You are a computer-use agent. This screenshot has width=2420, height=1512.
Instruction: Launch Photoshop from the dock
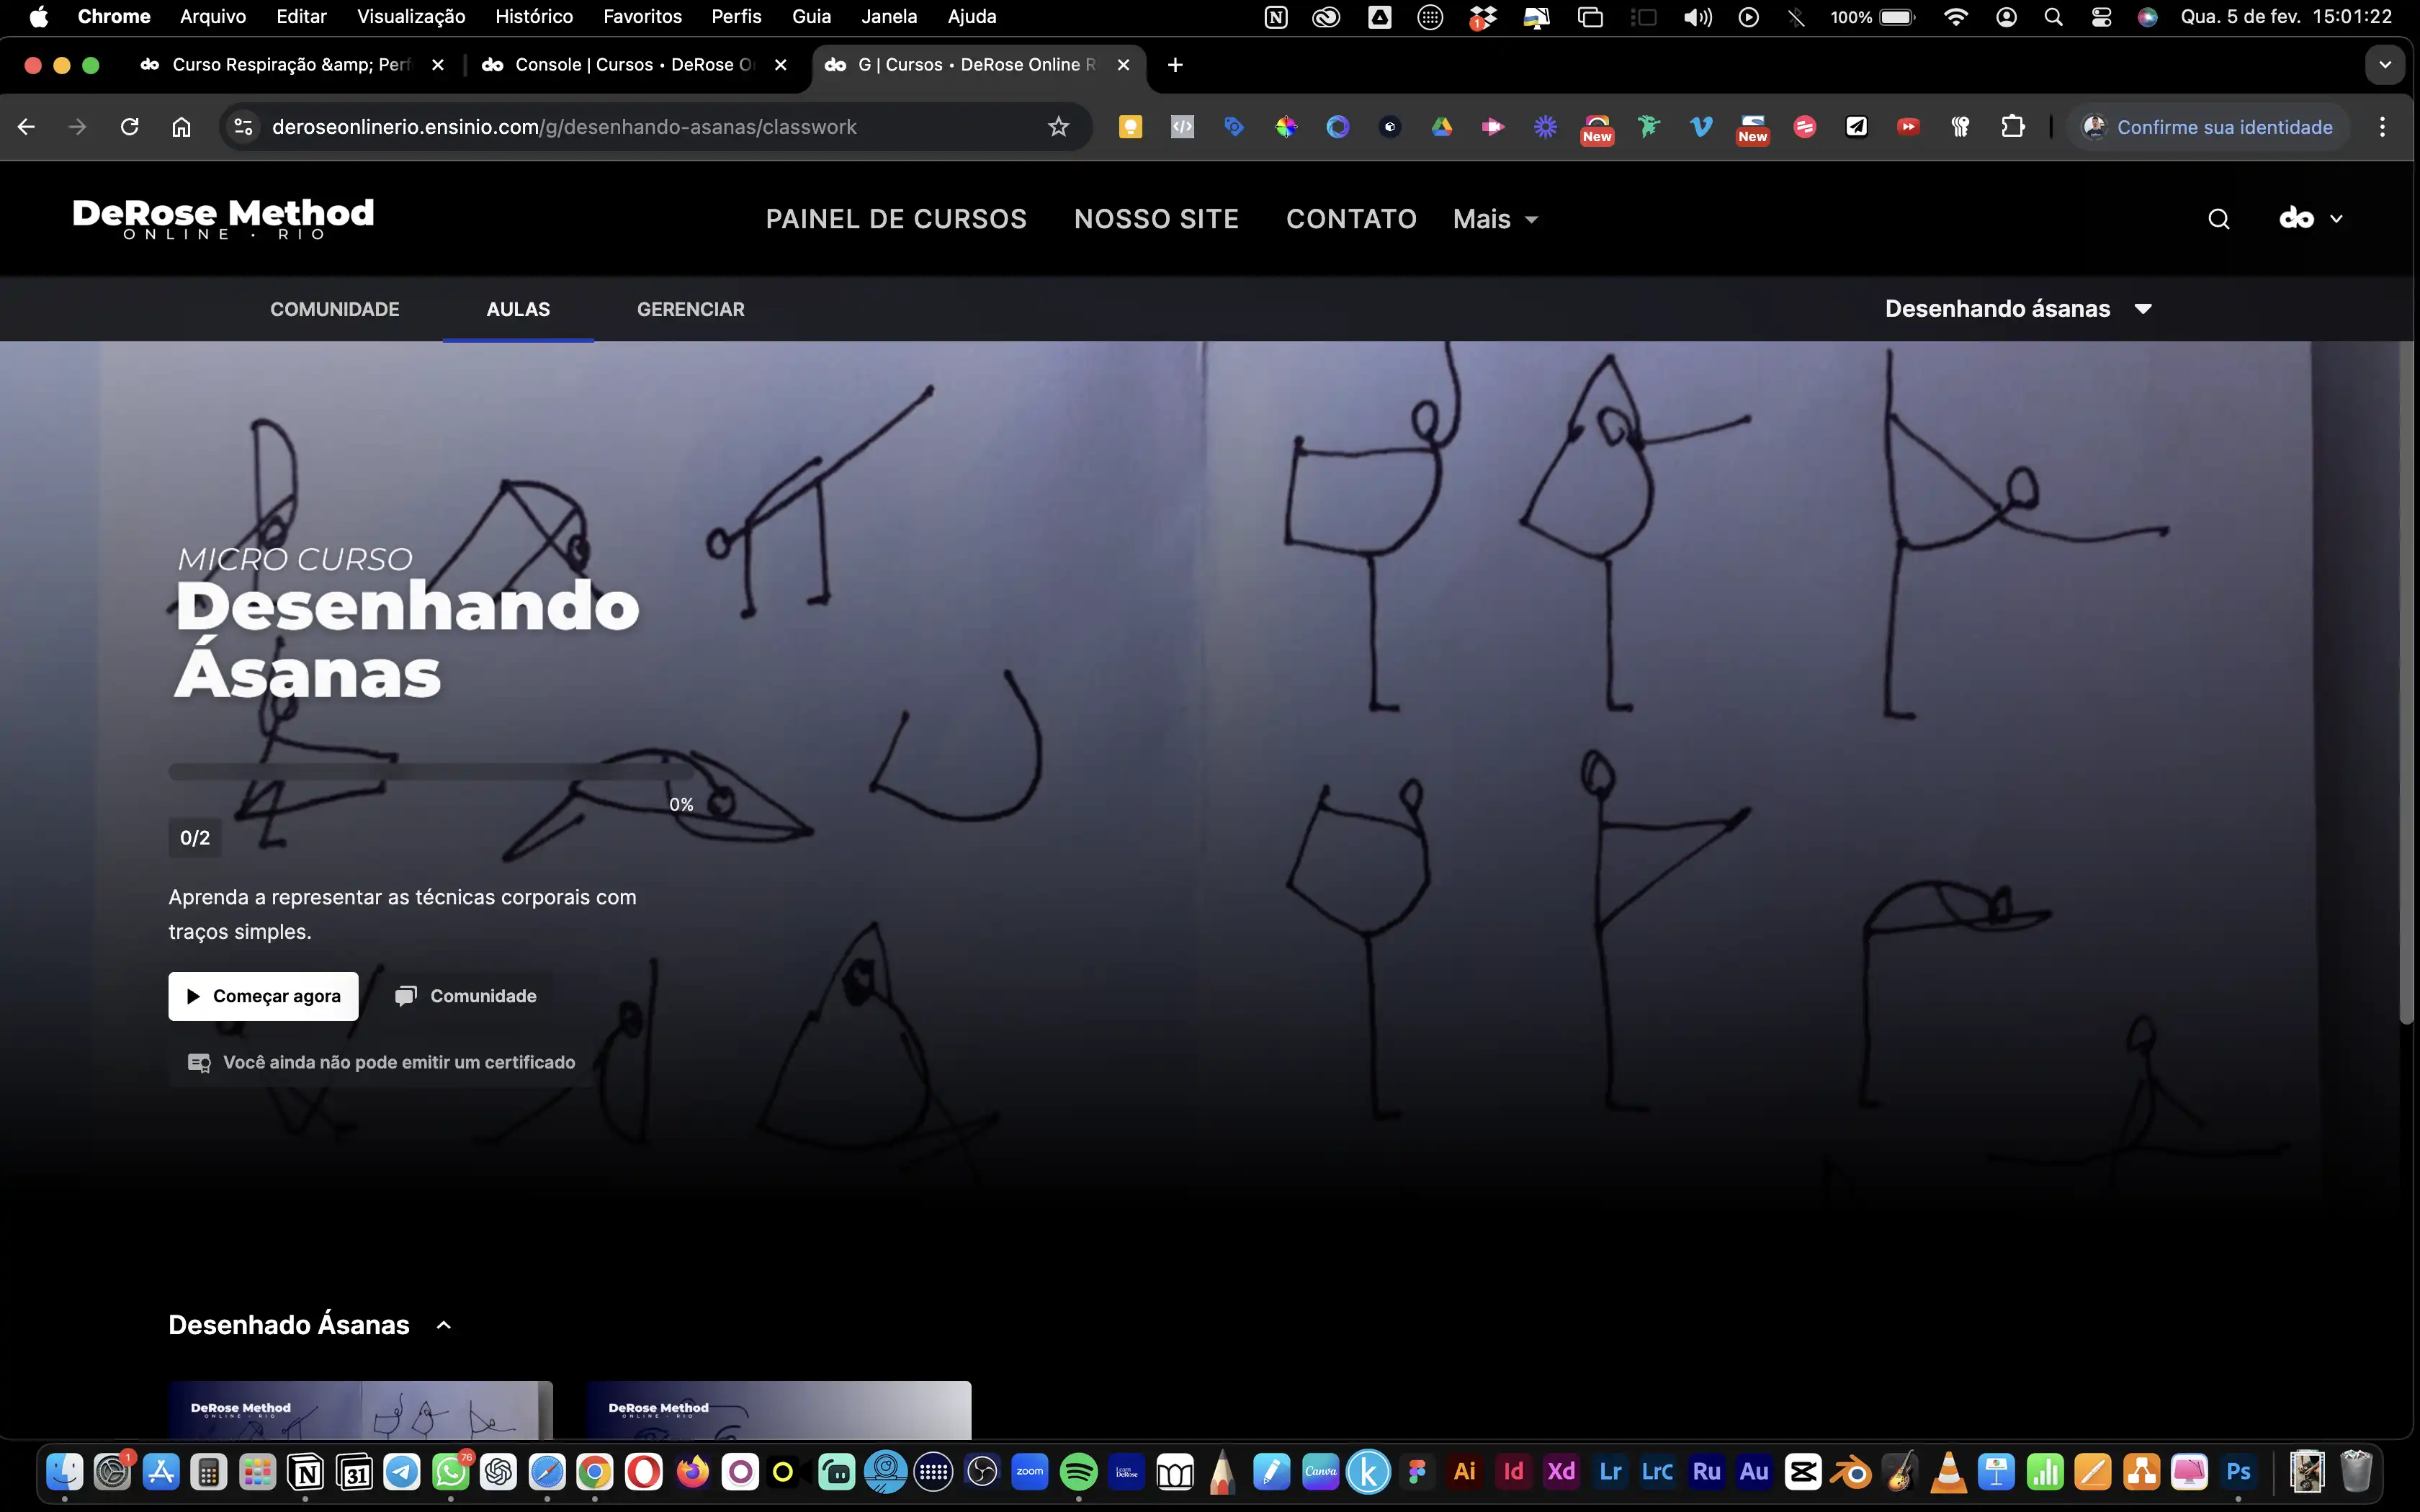[x=2238, y=1471]
